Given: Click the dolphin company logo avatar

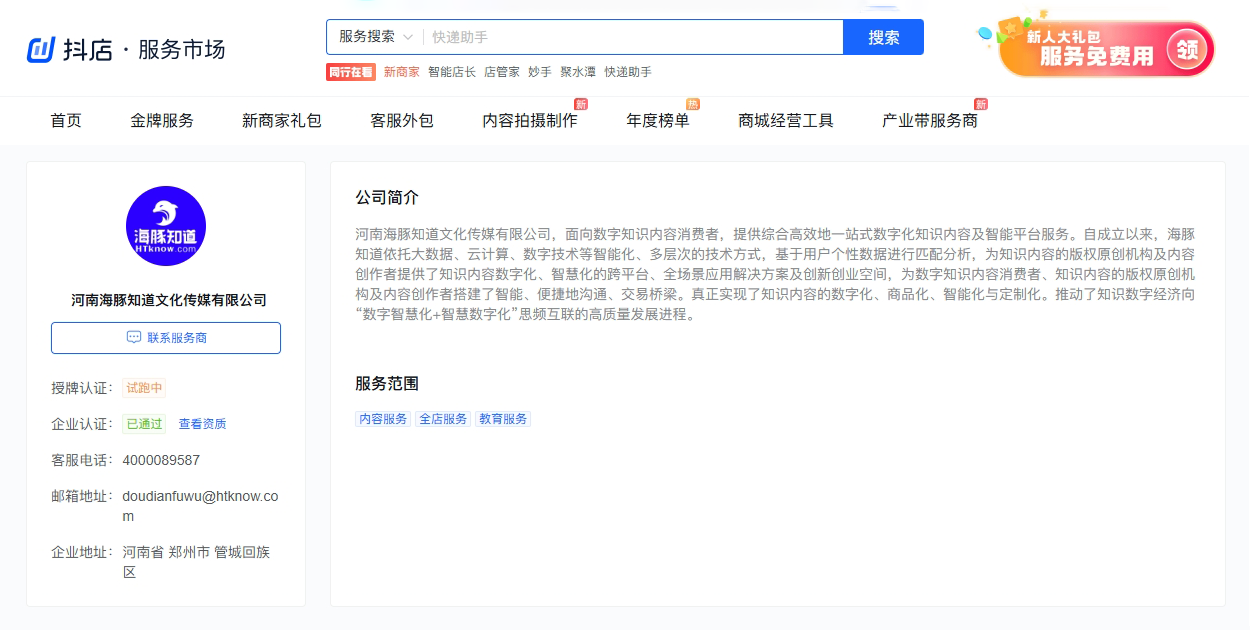Looking at the screenshot, I should 166,226.
